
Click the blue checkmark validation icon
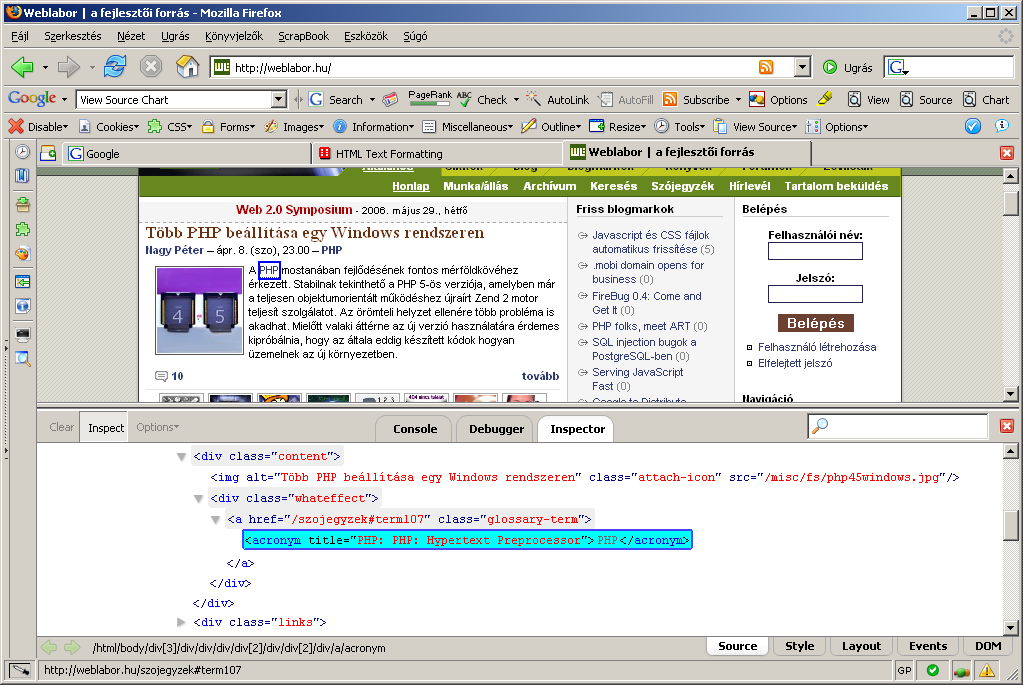pos(973,126)
